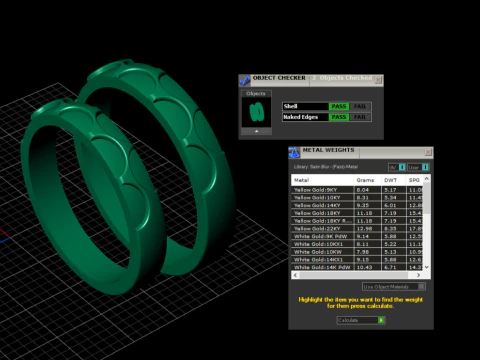This screenshot has height=360, width=480.
Task: Click the Grams value for Yellow Gold:14KY
Action: 362,205
